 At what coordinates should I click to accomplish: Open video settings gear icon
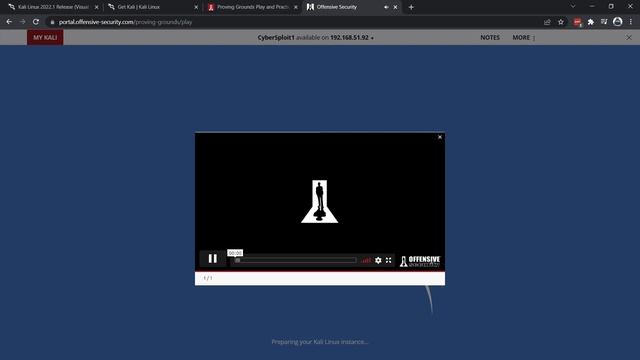click(378, 260)
